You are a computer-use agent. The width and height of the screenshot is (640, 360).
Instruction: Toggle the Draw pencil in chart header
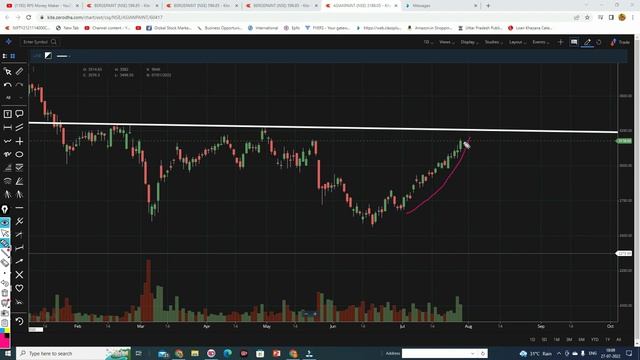pos(587,42)
